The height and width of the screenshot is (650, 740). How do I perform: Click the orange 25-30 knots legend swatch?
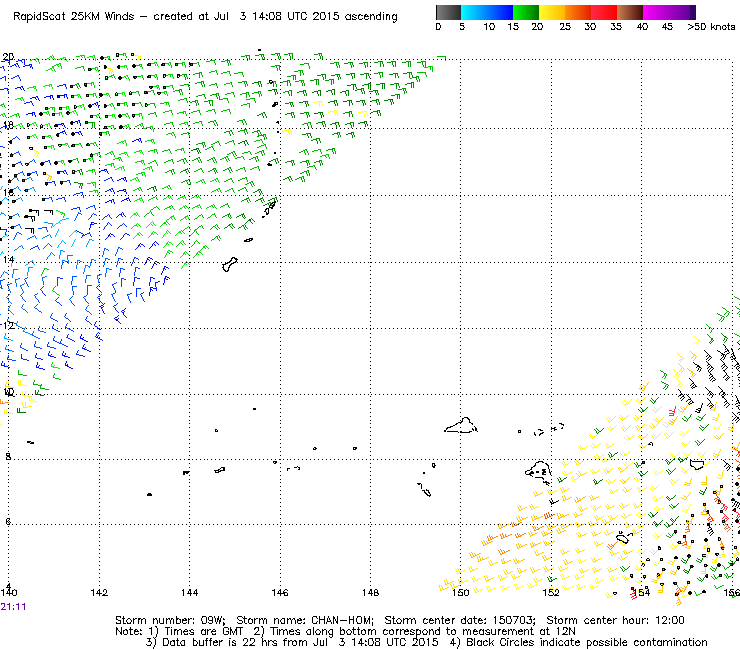point(578,12)
